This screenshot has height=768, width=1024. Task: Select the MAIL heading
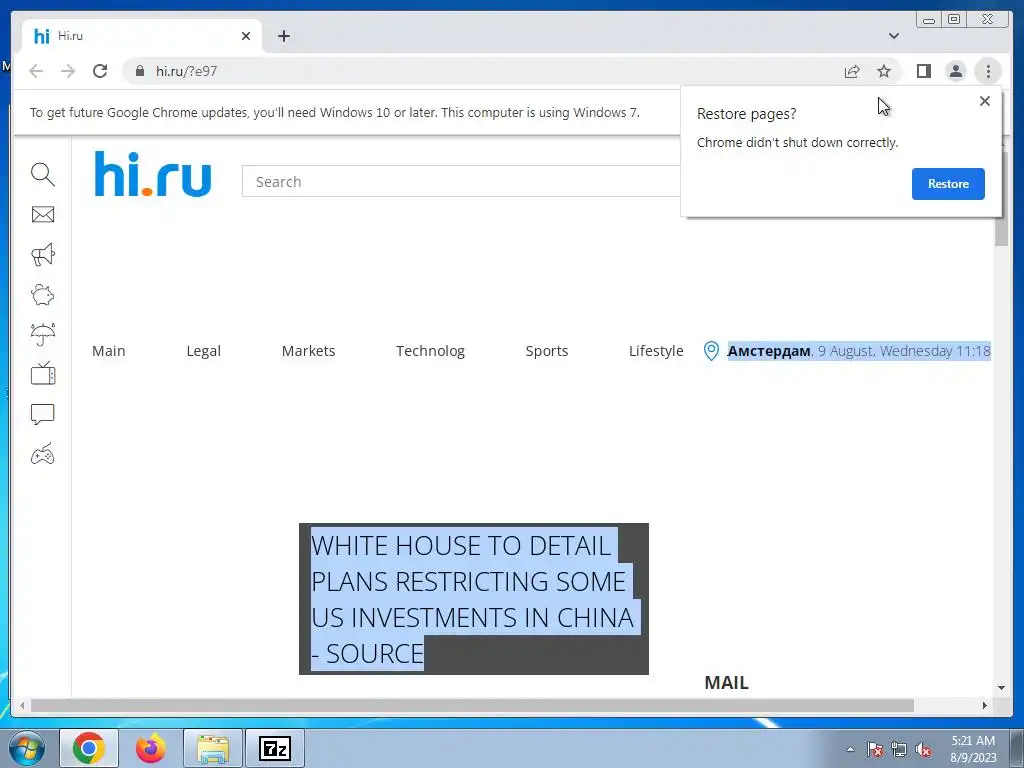coord(726,682)
